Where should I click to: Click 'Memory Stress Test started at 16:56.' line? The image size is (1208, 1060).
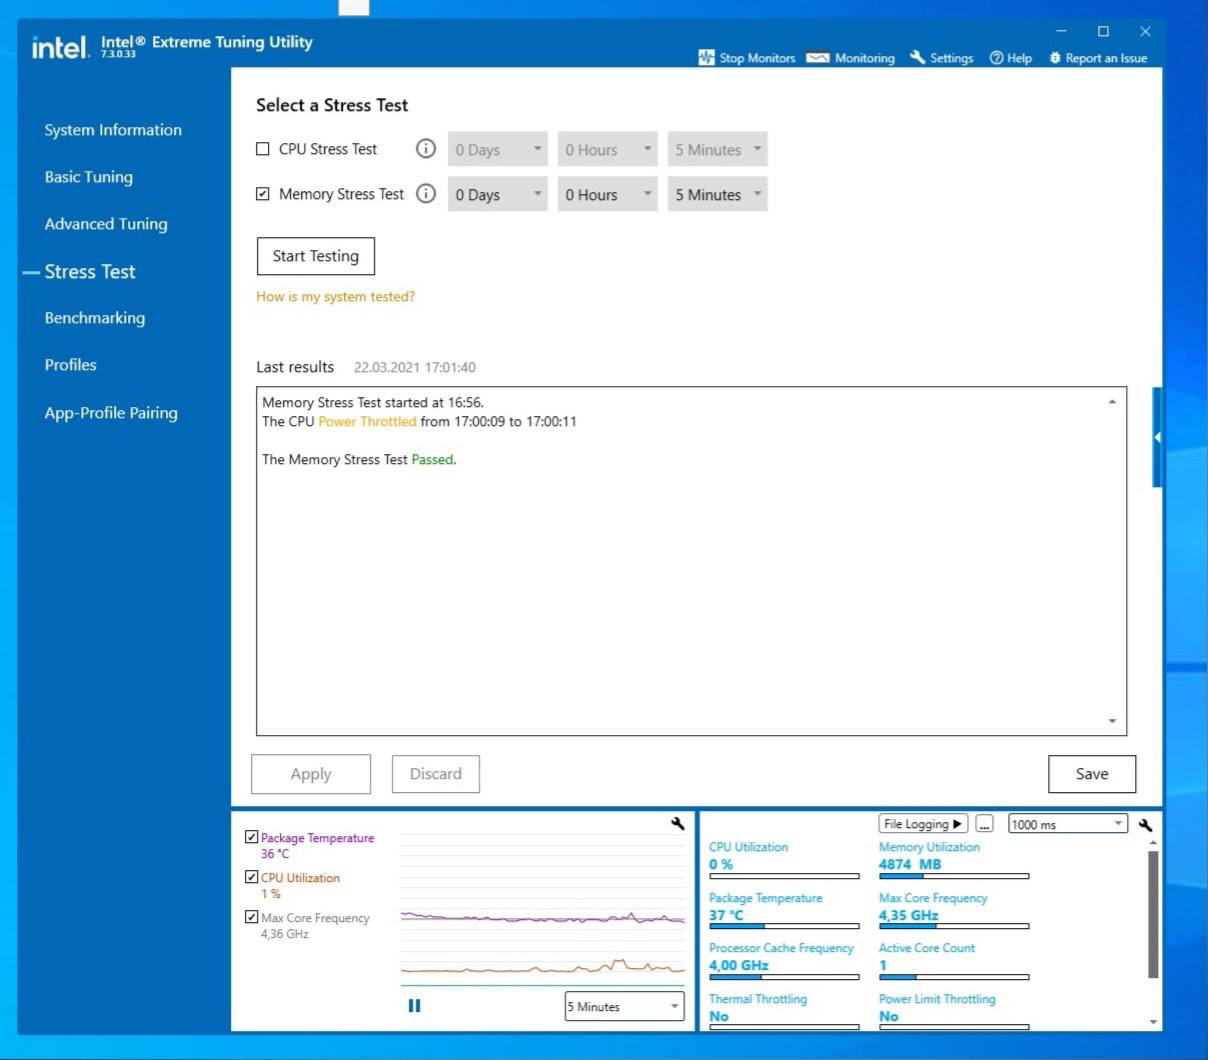pos(373,402)
